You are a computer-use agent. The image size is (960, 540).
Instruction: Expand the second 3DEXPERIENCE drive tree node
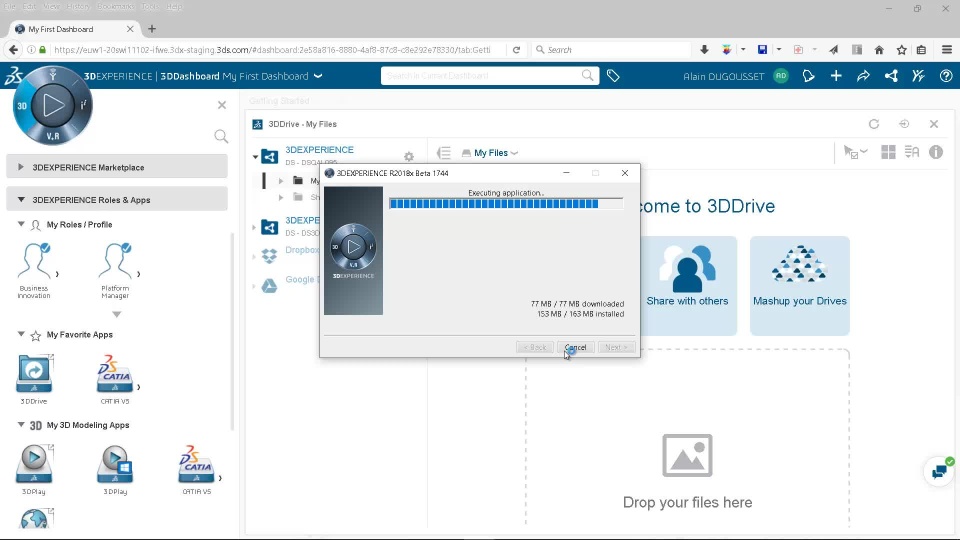(254, 227)
